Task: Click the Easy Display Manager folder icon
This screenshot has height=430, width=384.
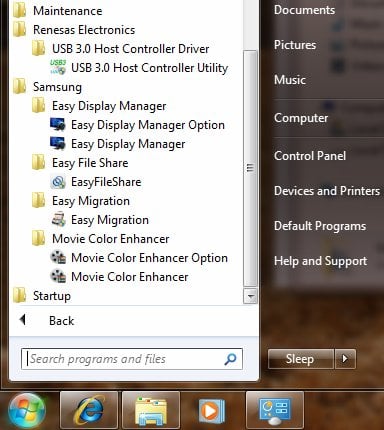Action: tap(38, 106)
